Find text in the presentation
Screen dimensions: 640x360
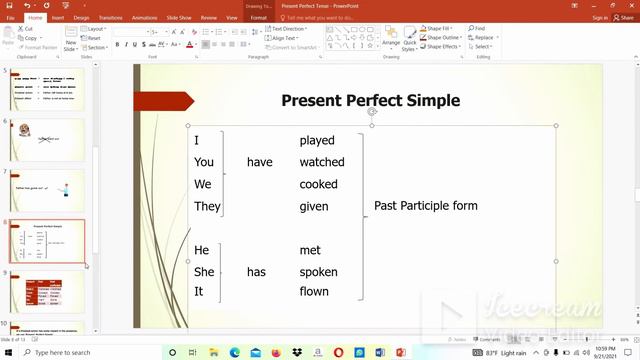(x=477, y=28)
